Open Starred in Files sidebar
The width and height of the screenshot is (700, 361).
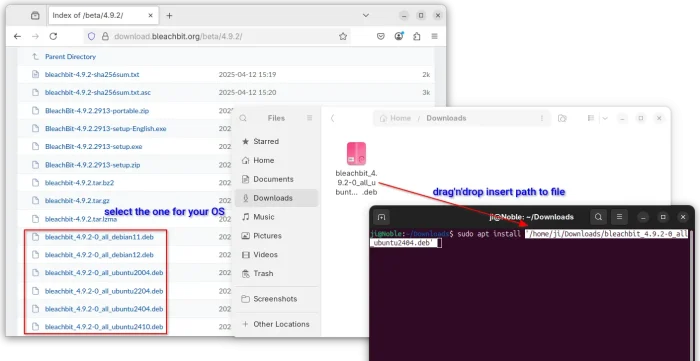tap(276, 141)
